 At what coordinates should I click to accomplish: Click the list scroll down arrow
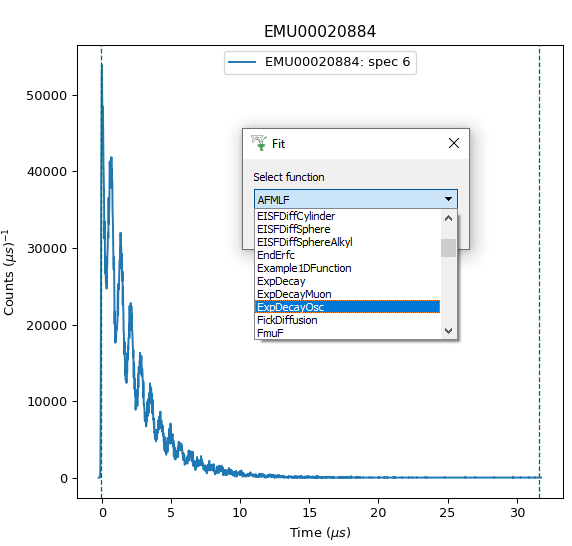(x=449, y=331)
